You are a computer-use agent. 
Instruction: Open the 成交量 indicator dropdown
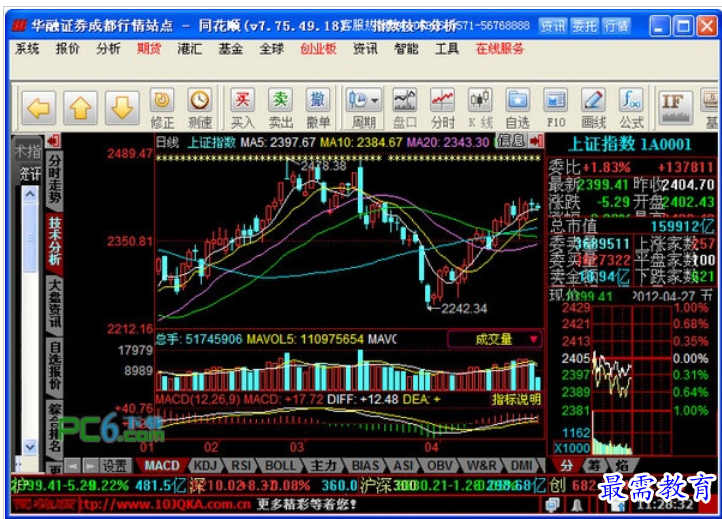coord(494,339)
